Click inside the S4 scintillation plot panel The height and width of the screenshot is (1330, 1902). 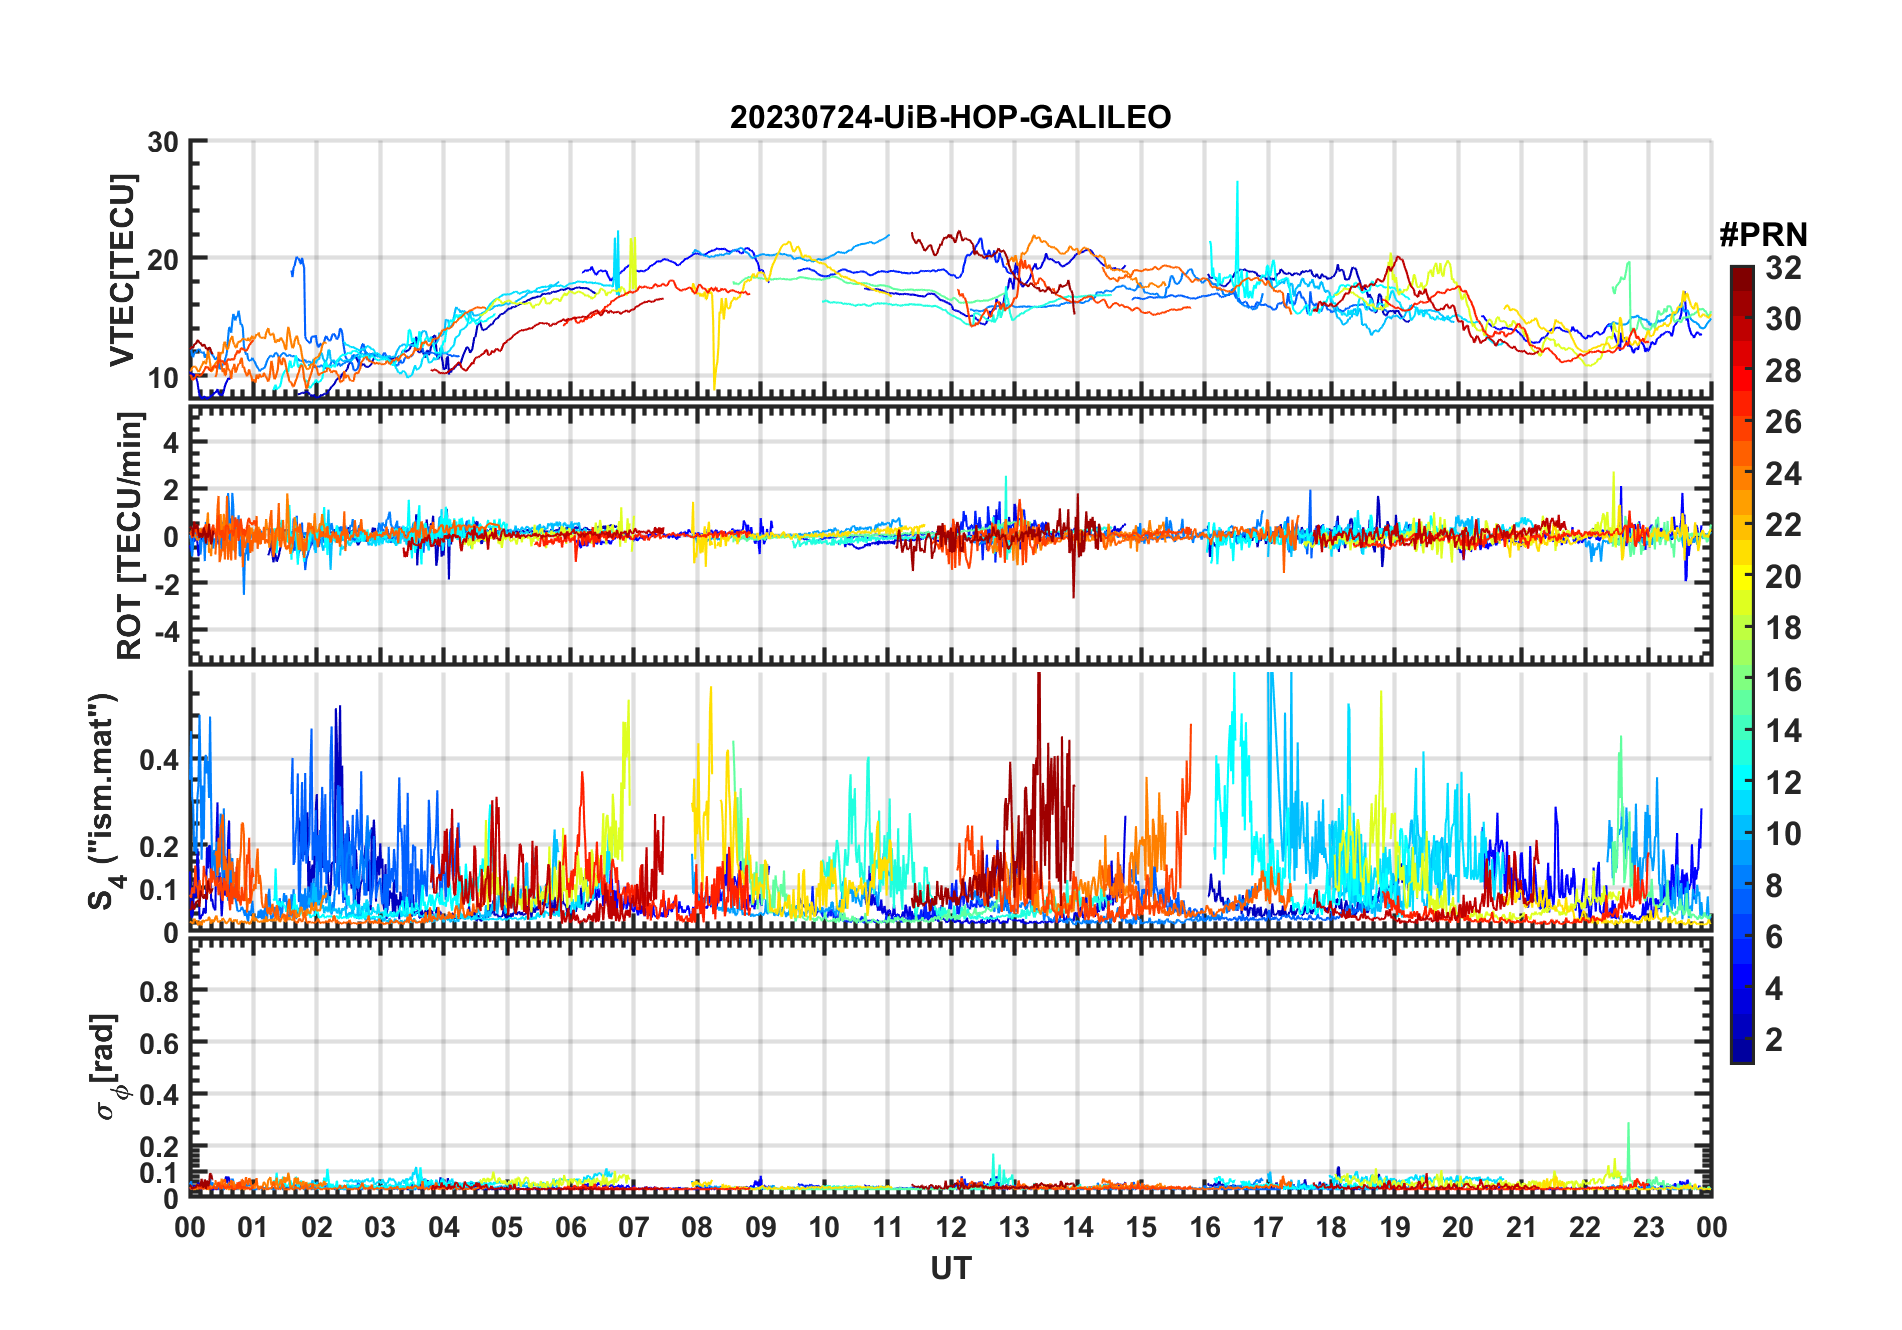[950, 801]
